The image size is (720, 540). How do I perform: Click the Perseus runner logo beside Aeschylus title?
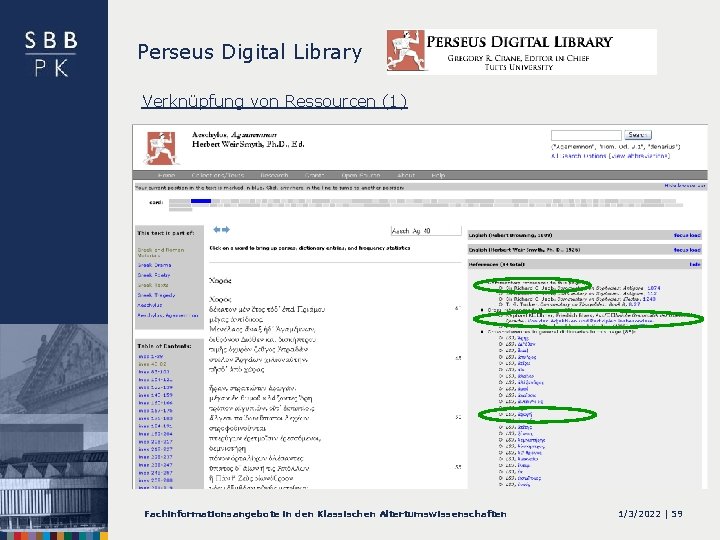(x=161, y=148)
